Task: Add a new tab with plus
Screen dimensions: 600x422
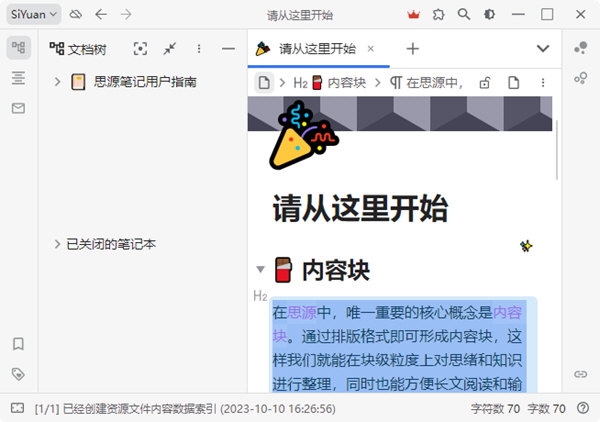Action: point(412,49)
